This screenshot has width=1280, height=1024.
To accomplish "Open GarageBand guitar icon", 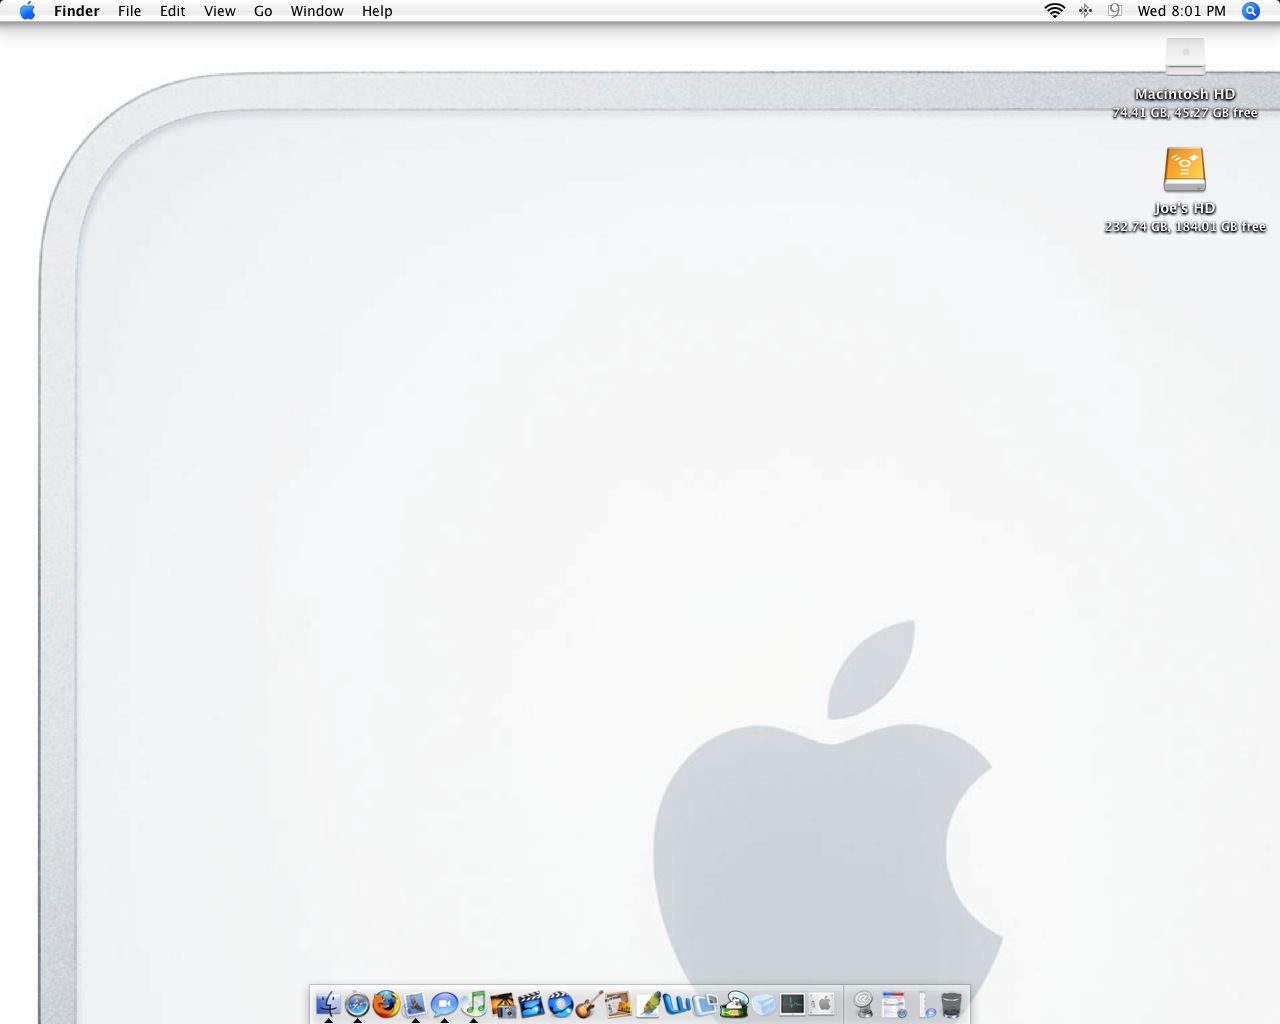I will tap(589, 1005).
